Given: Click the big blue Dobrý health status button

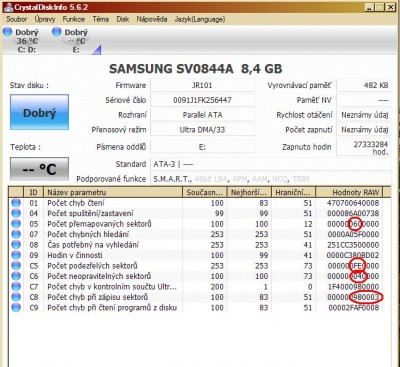Looking at the screenshot, I should click(39, 112).
